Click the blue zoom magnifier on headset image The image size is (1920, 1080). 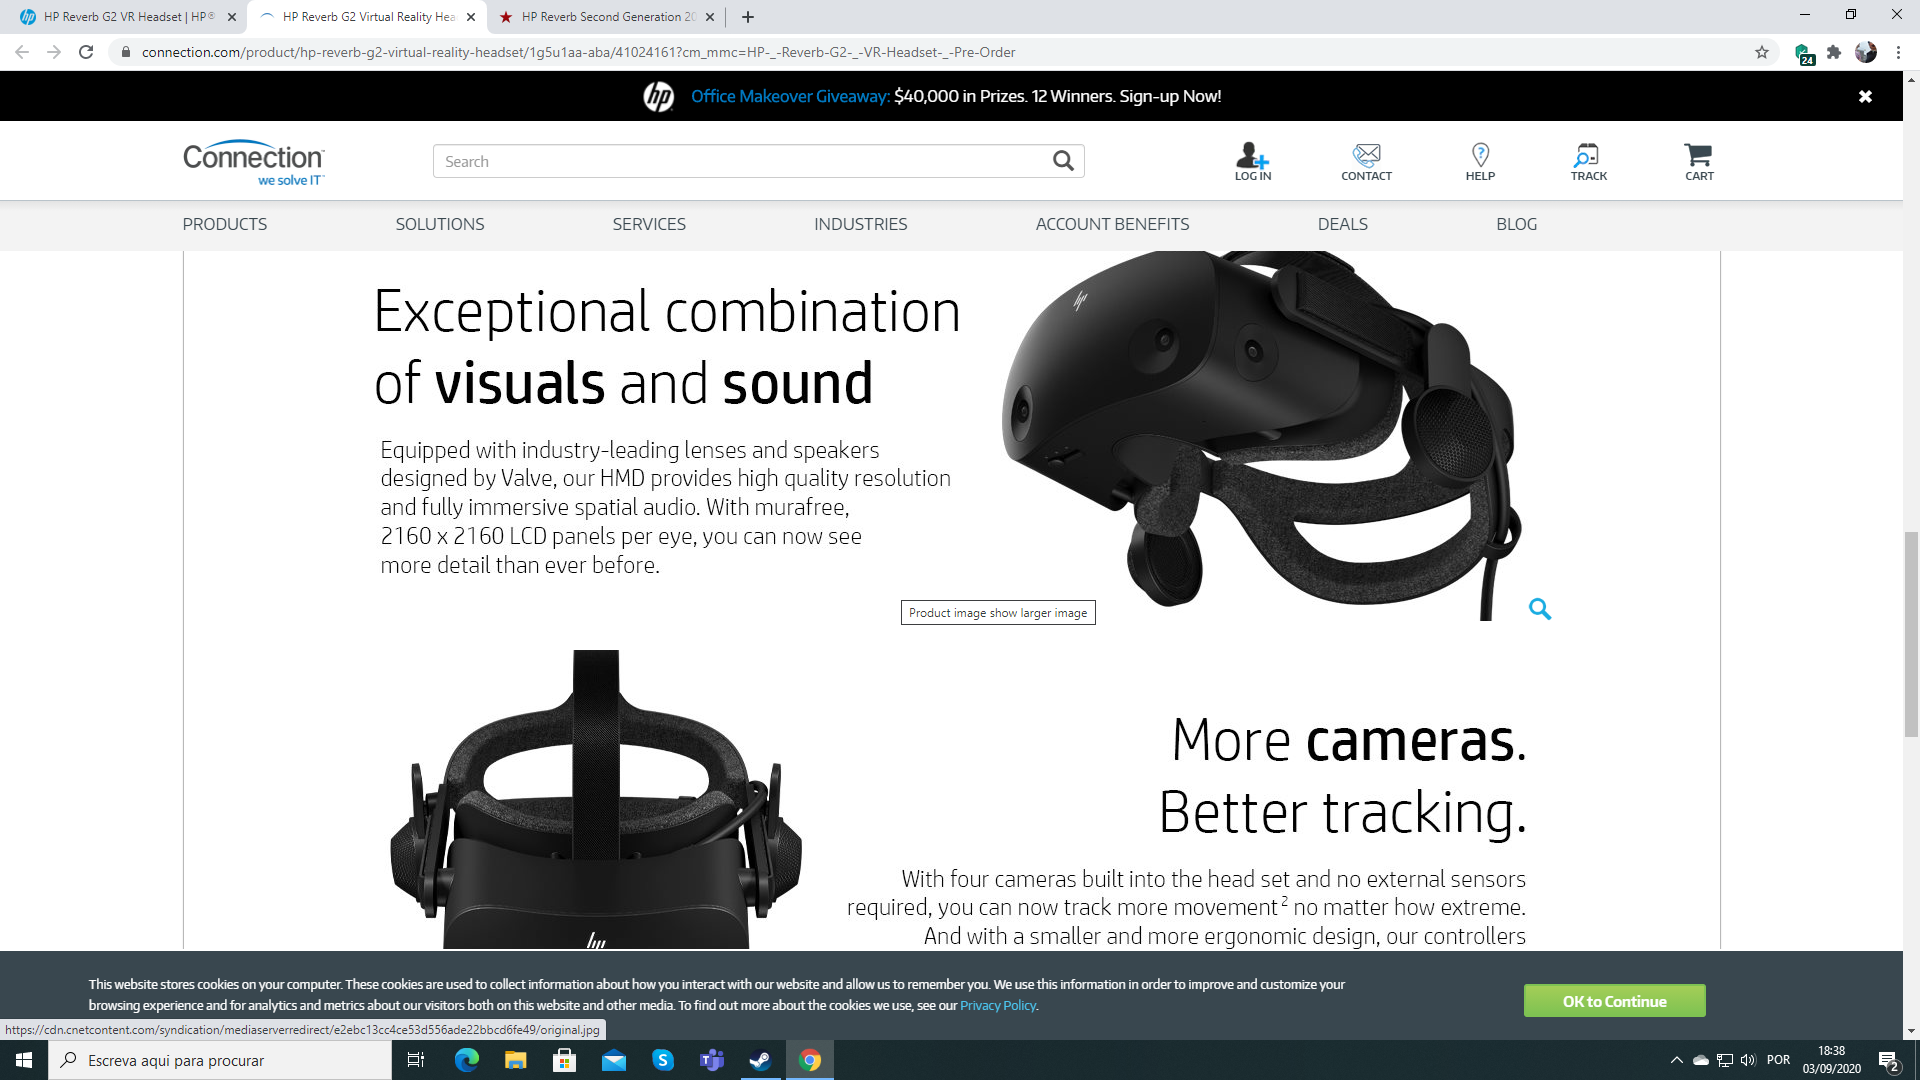pyautogui.click(x=1540, y=609)
